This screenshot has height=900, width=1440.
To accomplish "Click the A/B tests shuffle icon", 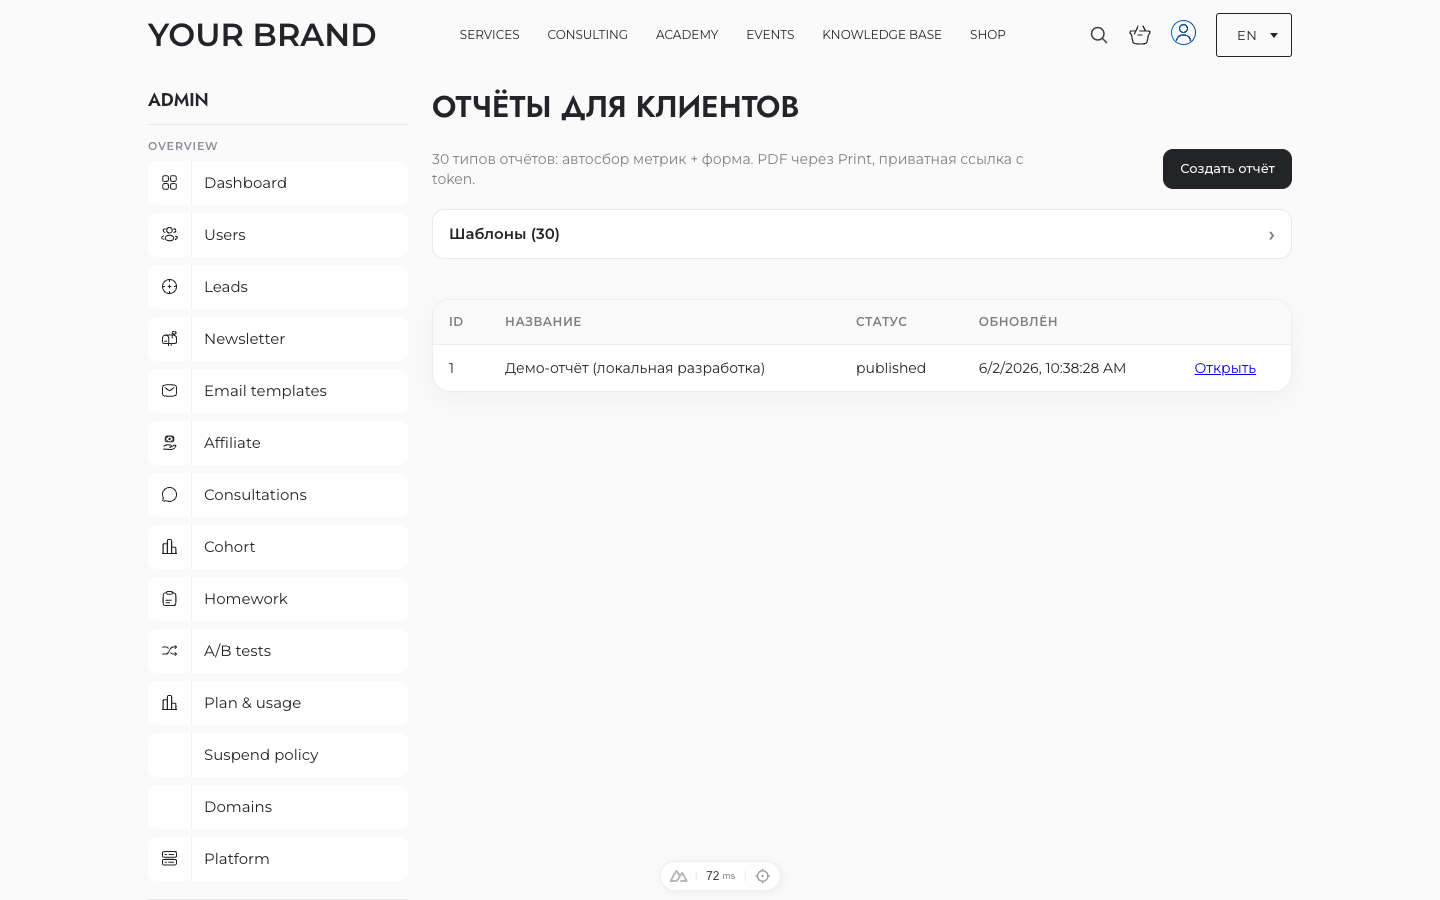I will [x=170, y=651].
